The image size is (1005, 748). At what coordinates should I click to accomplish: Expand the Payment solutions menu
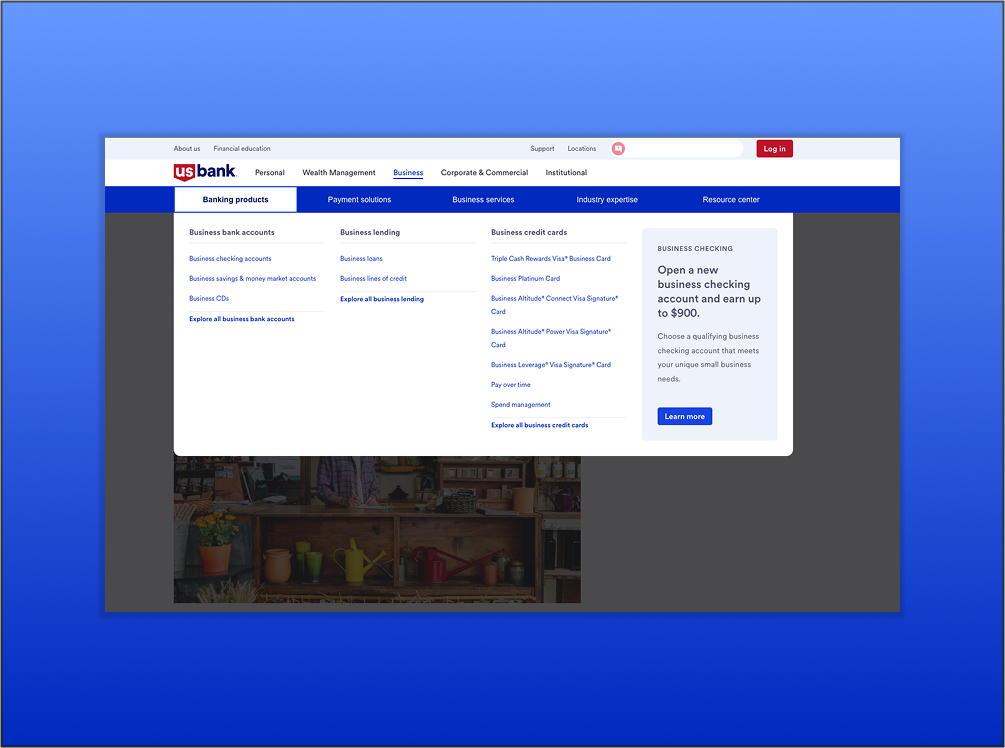(x=359, y=200)
